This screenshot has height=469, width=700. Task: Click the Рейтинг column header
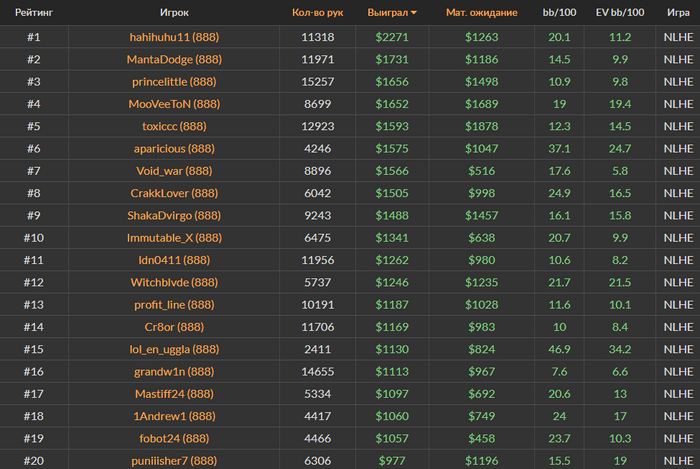coord(34,12)
